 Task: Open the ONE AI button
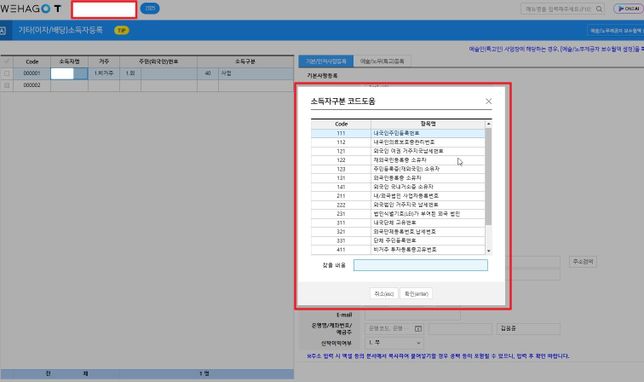(x=628, y=9)
